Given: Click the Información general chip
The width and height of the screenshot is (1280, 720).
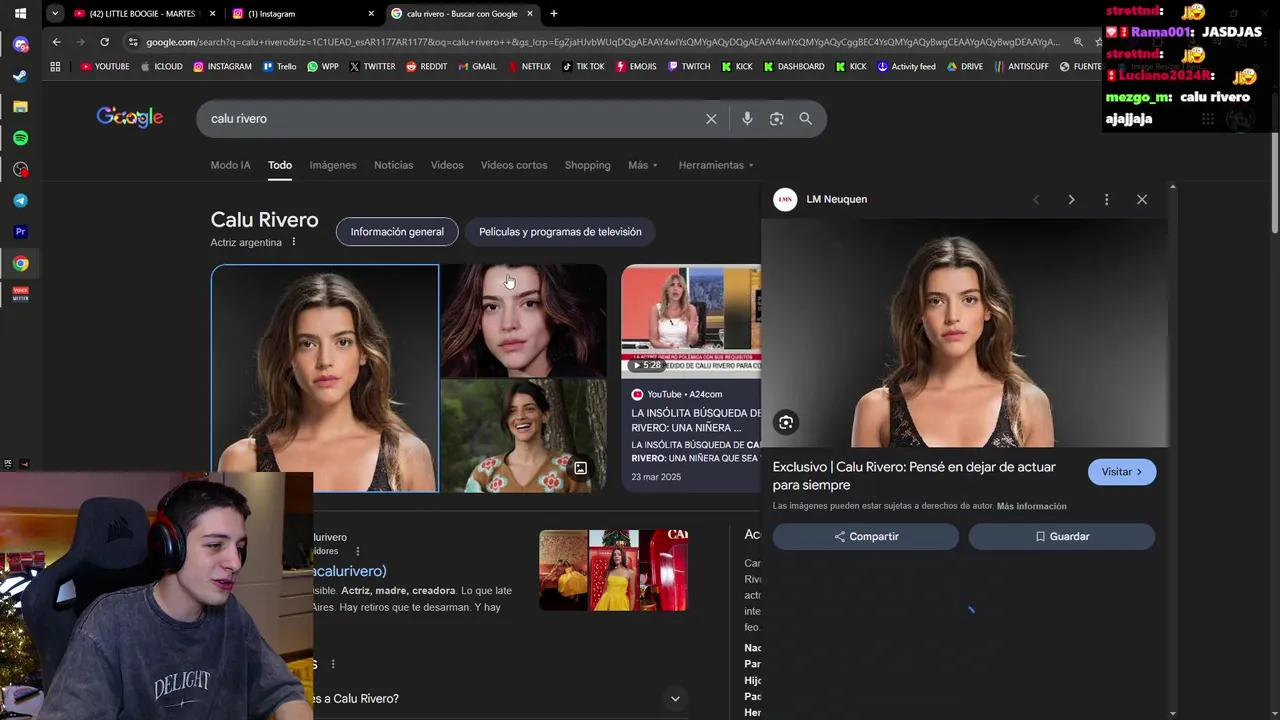Looking at the screenshot, I should (x=397, y=232).
